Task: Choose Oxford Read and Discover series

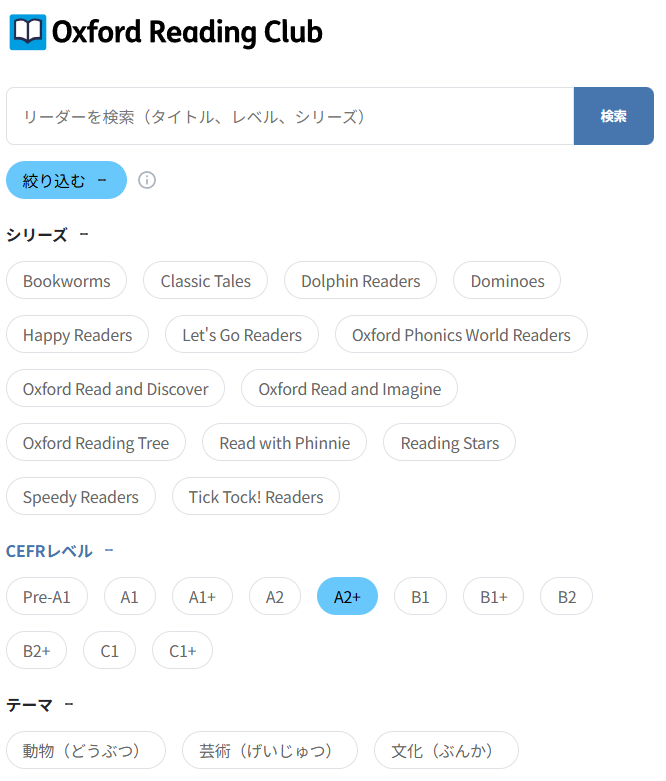Action: tap(115, 388)
